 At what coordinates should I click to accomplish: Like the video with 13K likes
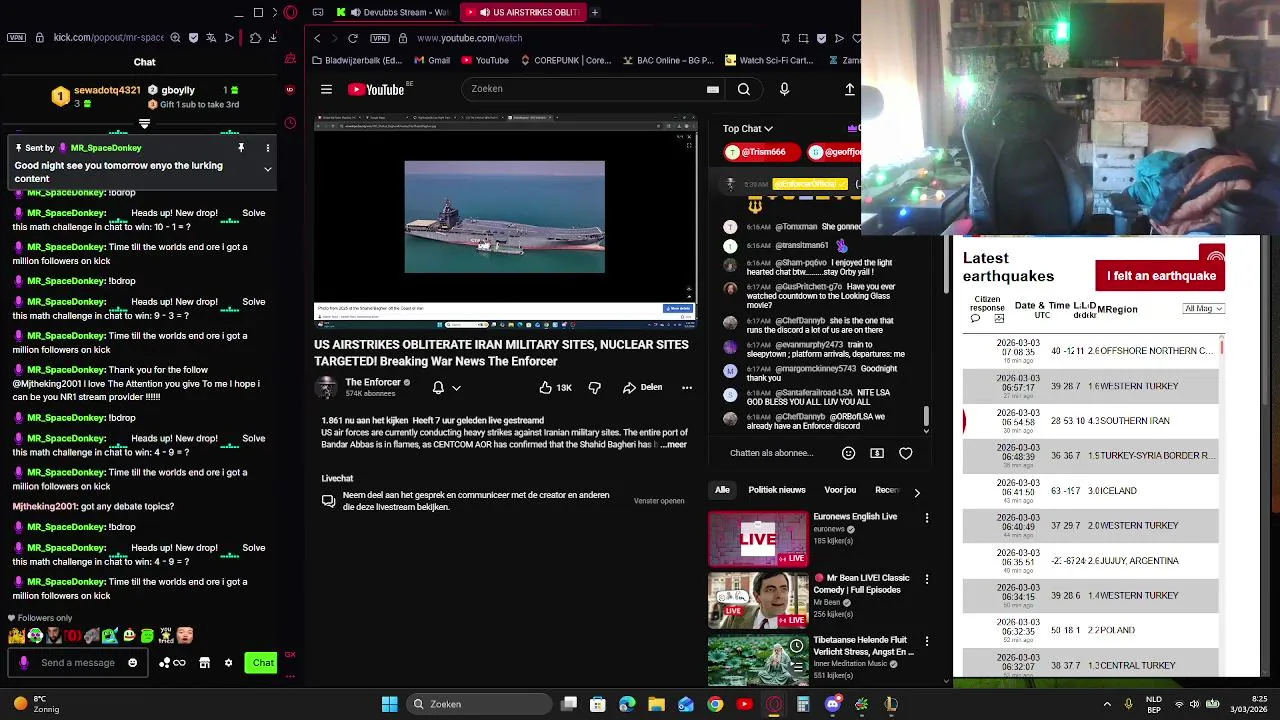point(555,387)
